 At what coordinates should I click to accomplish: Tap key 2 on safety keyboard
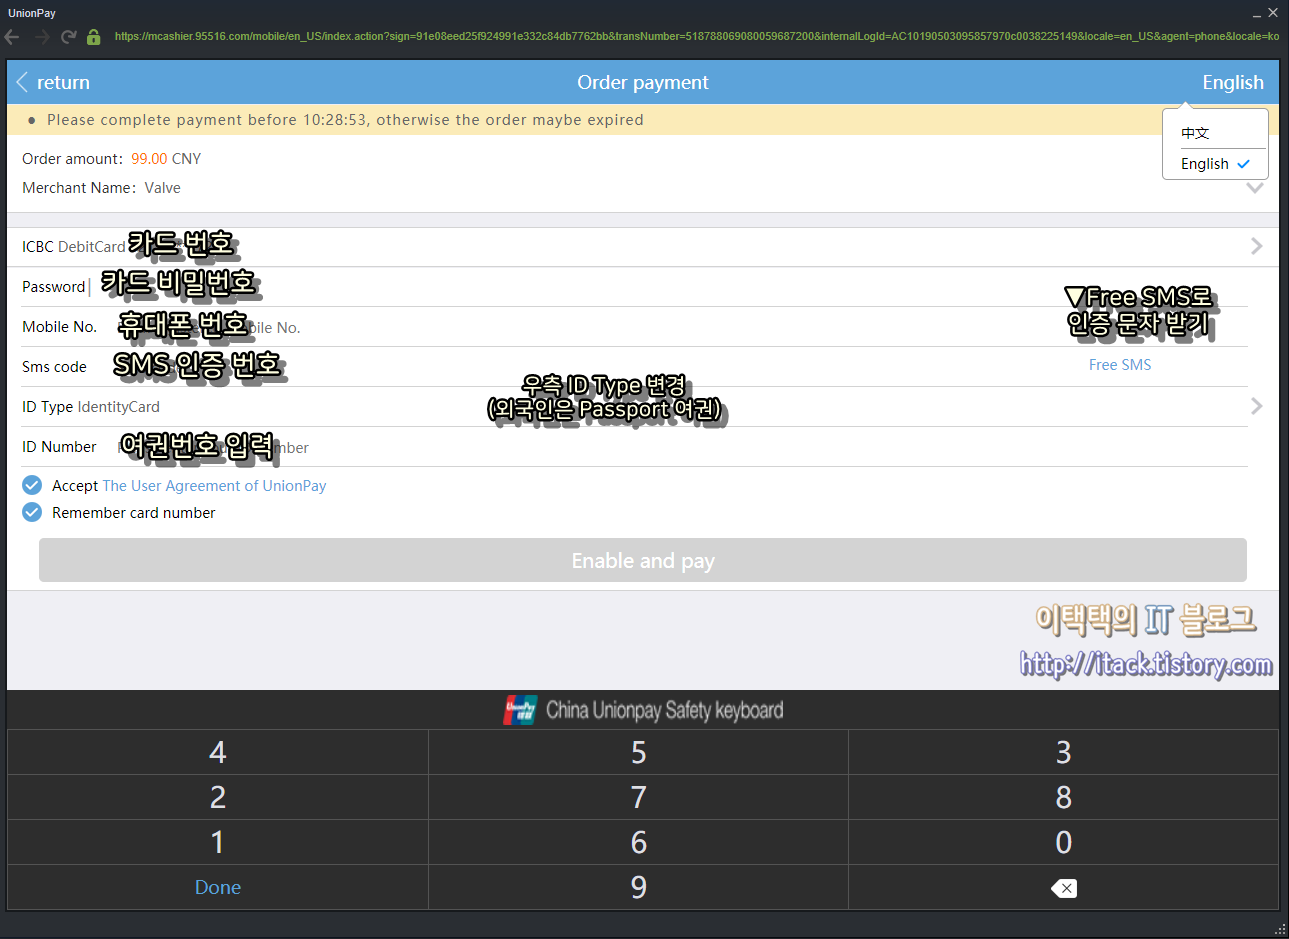[x=218, y=797]
